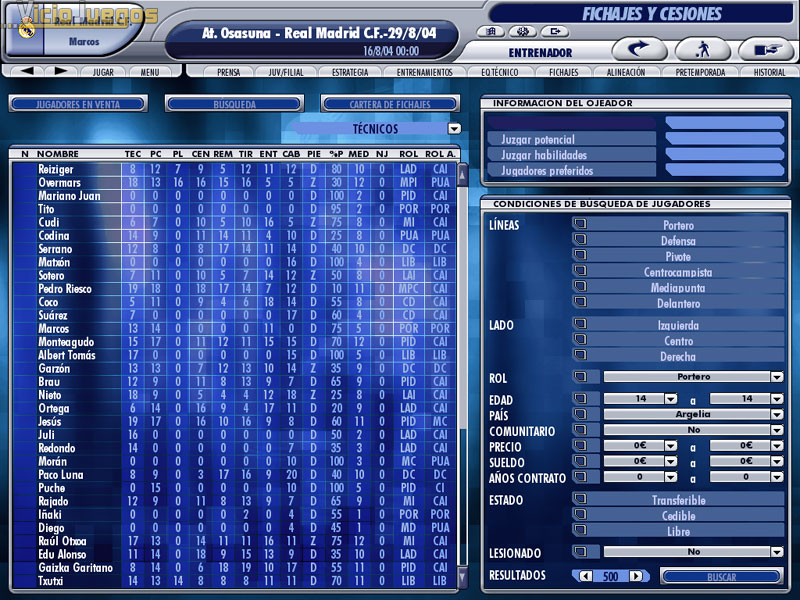Image resolution: width=800 pixels, height=600 pixels.
Task: Click the Real Madrid club crest
Action: 26,28
